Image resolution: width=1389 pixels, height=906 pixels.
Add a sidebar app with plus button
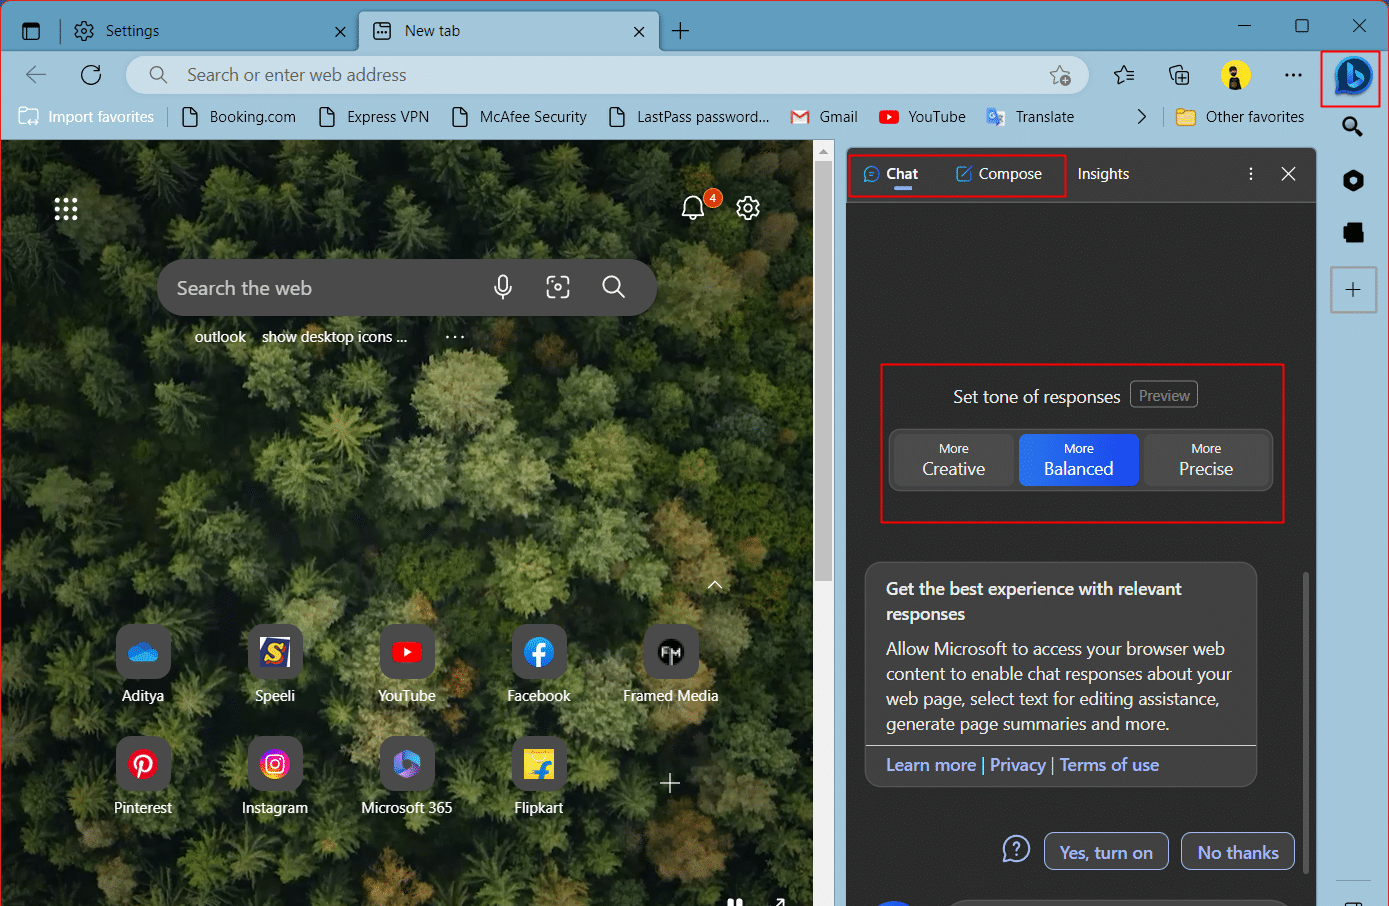click(1353, 290)
